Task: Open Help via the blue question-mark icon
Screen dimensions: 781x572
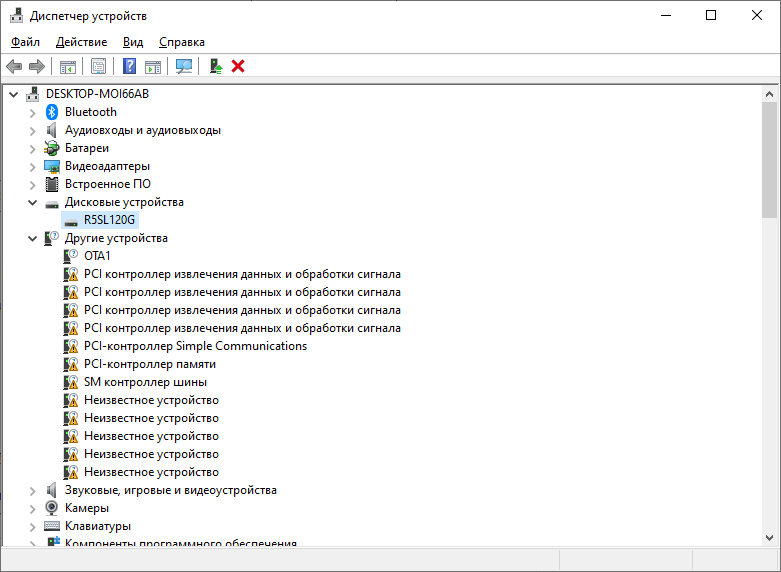Action: (x=130, y=66)
